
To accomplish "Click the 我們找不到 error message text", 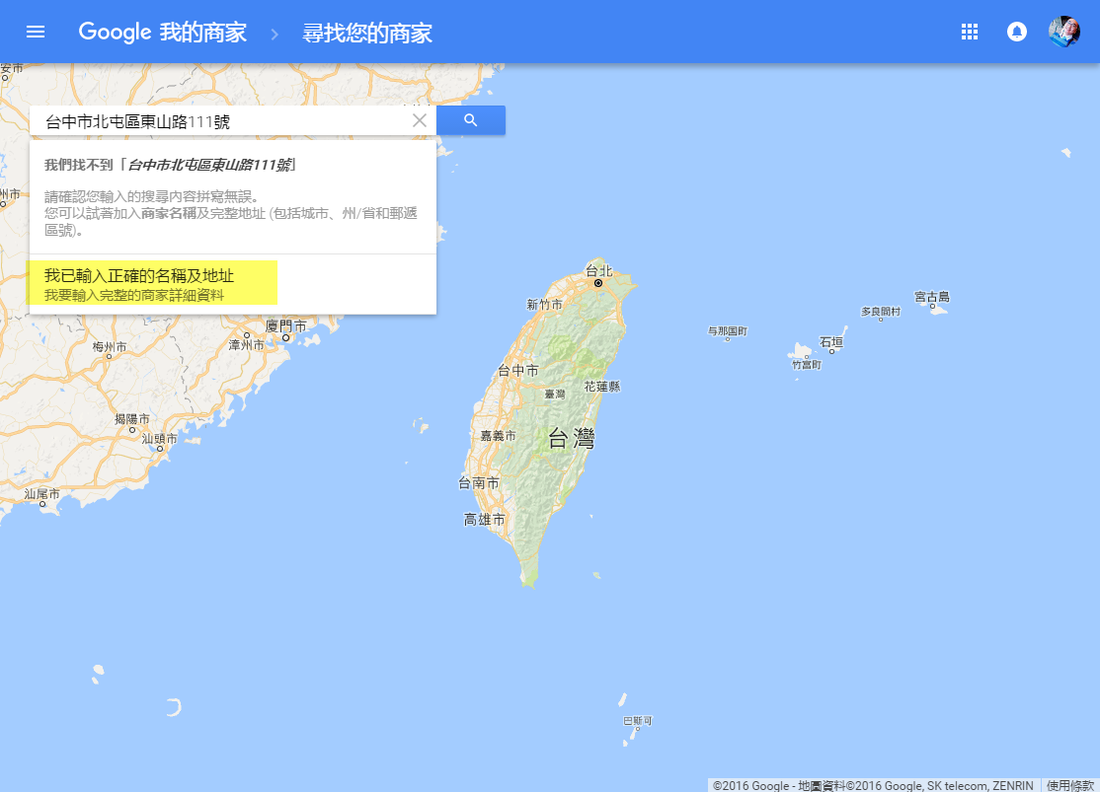I will [x=170, y=165].
